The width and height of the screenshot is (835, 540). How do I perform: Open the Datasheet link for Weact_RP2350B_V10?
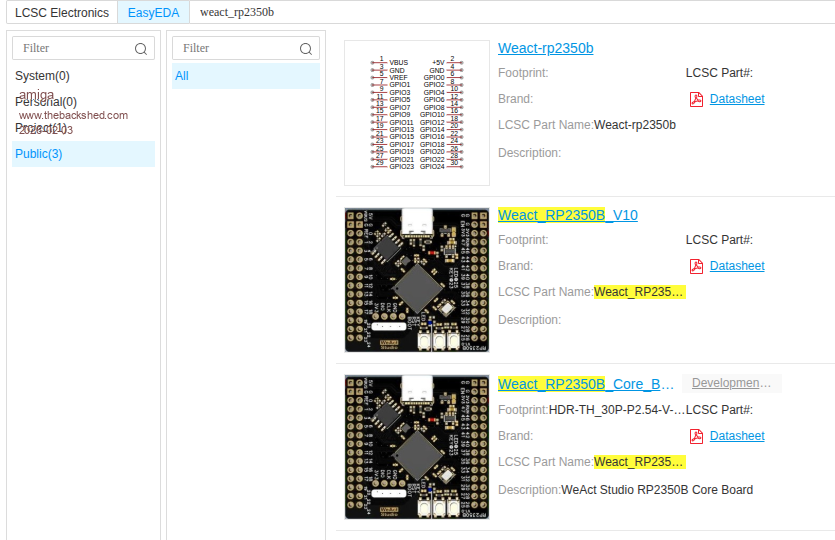(x=737, y=266)
